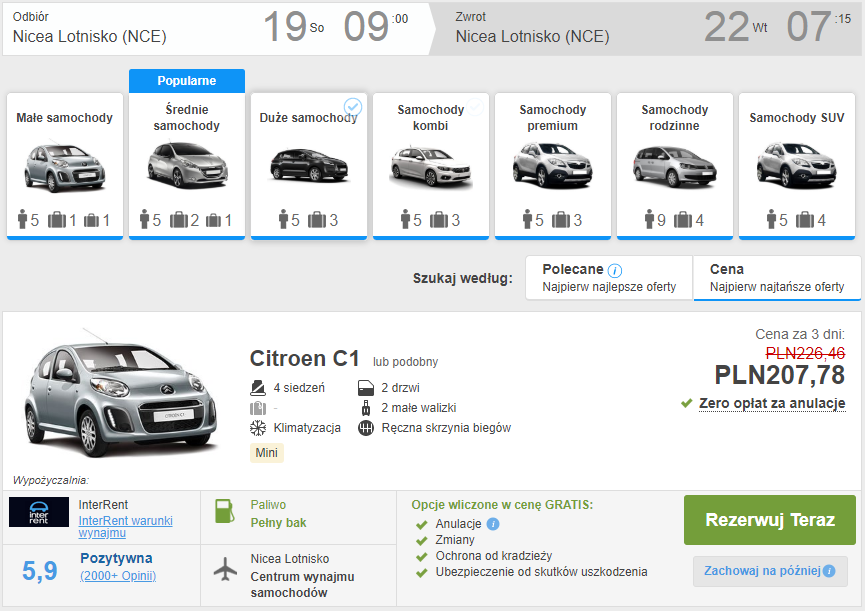Click the green fuel pump icon
865x611 pixels.
pyautogui.click(x=225, y=512)
